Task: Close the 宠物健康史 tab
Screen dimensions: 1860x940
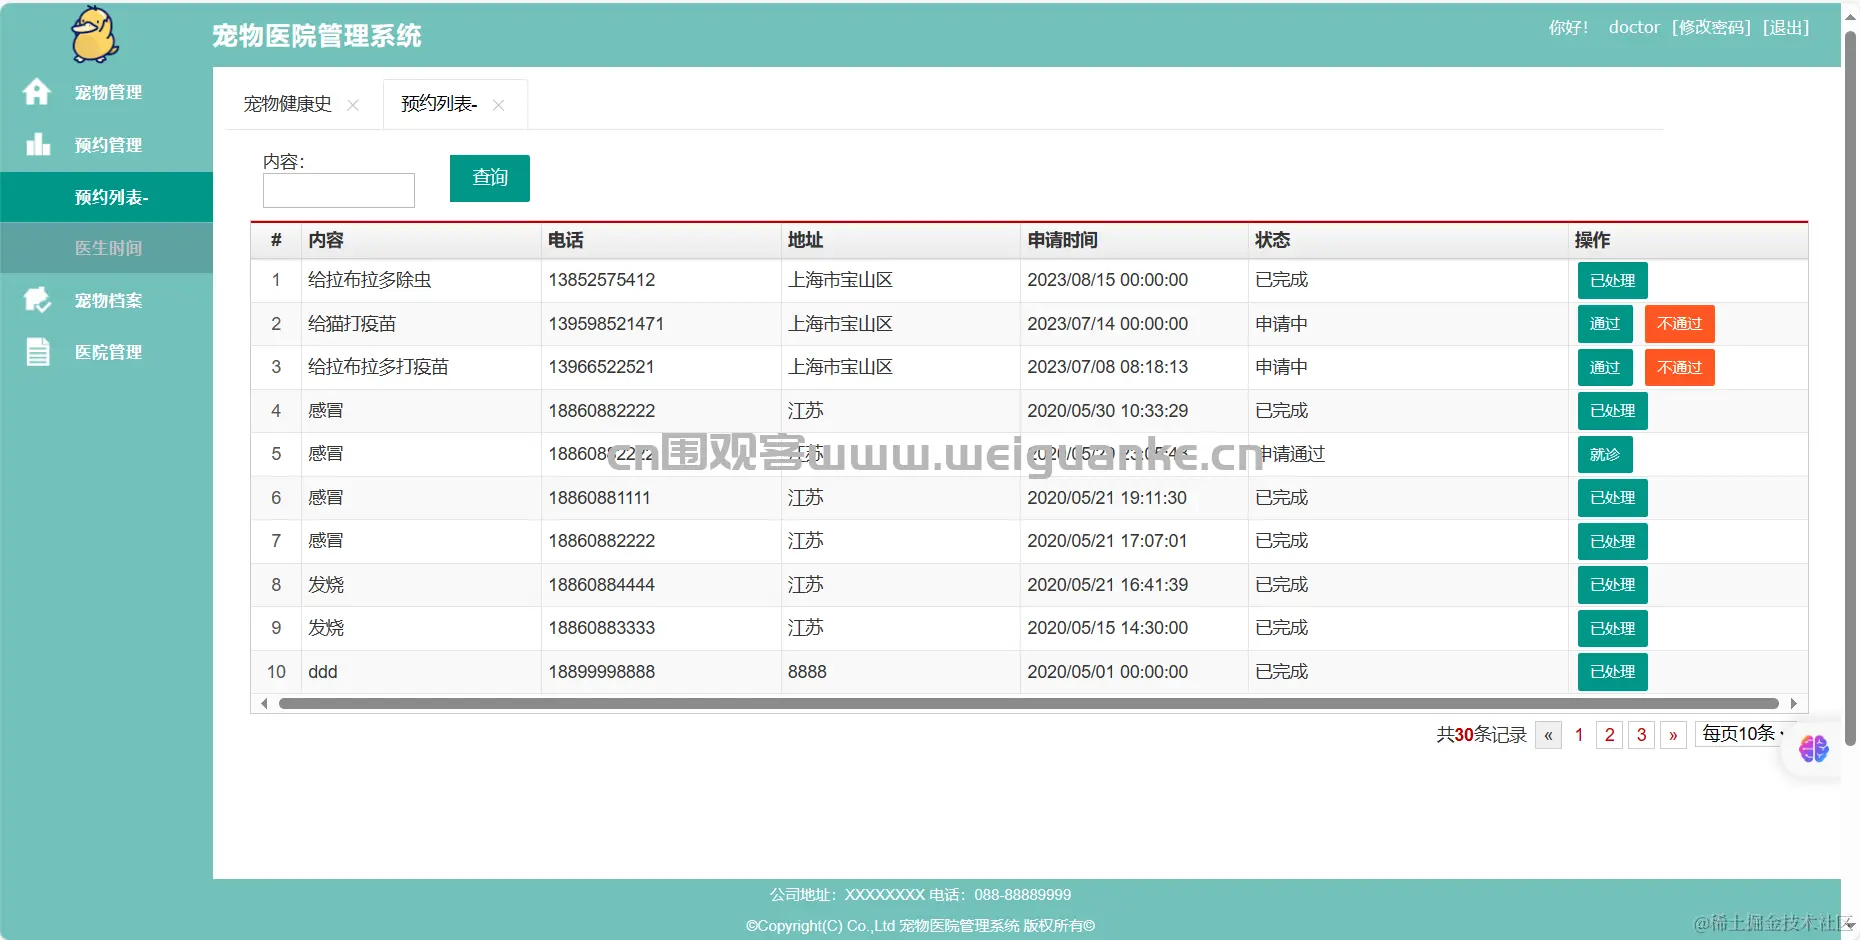Action: [353, 105]
